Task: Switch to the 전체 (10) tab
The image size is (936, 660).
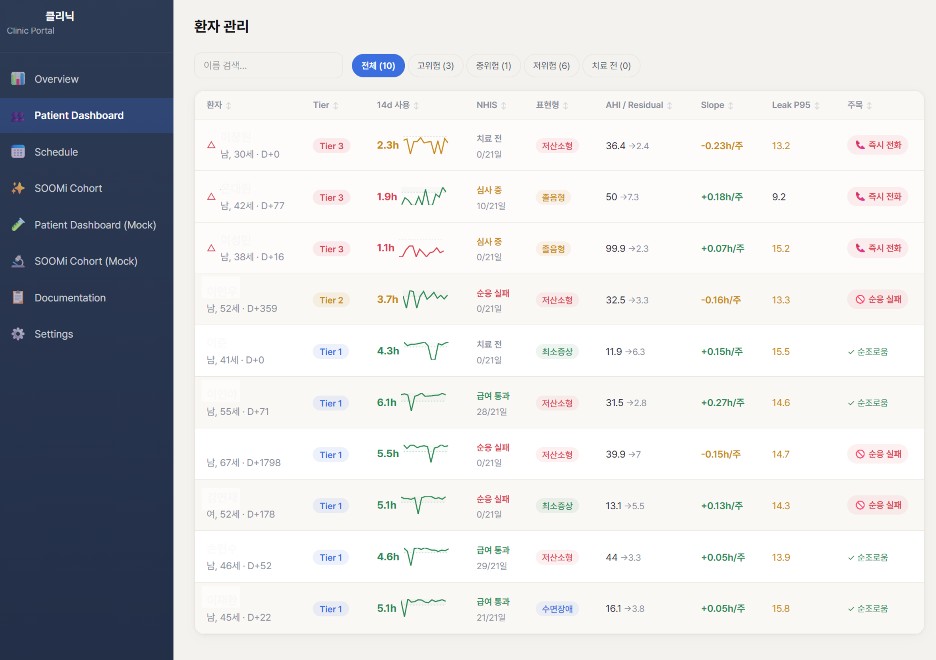Action: pos(378,65)
